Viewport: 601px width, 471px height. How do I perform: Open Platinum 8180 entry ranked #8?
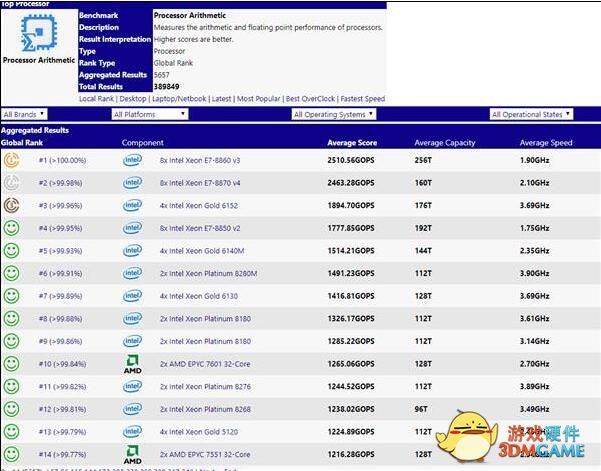pyautogui.click(x=205, y=318)
